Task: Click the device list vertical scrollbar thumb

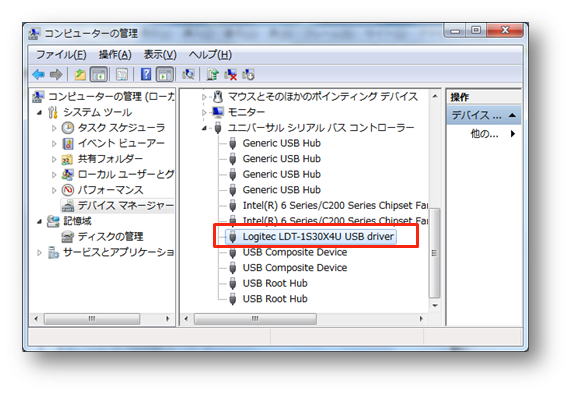Action: (434, 253)
